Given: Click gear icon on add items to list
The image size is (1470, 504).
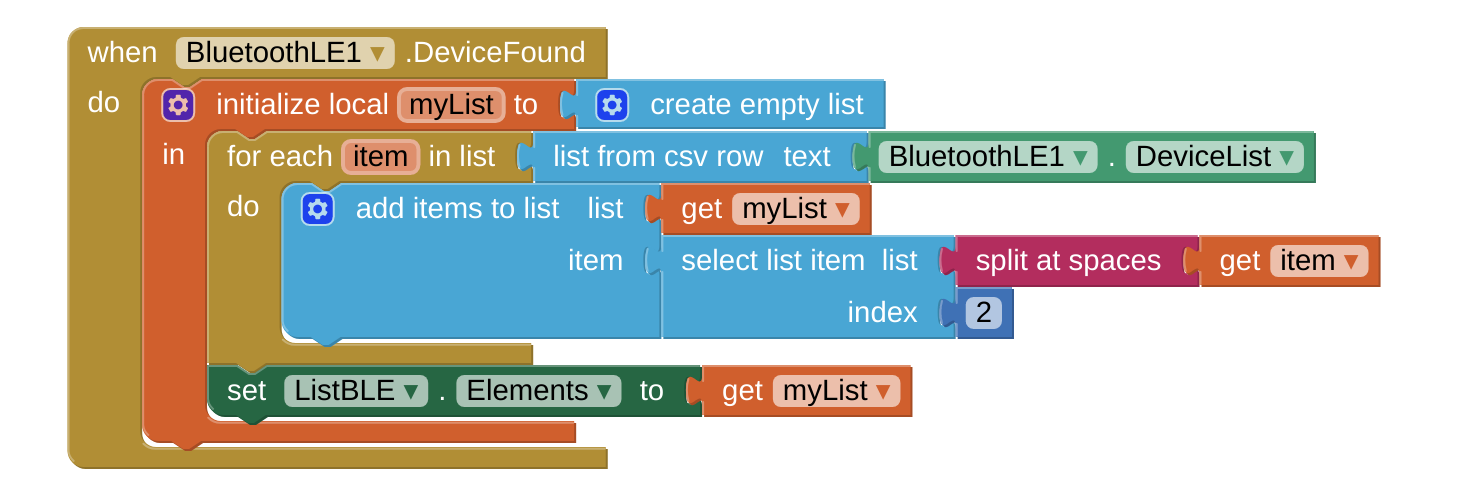Looking at the screenshot, I should pos(318,209).
